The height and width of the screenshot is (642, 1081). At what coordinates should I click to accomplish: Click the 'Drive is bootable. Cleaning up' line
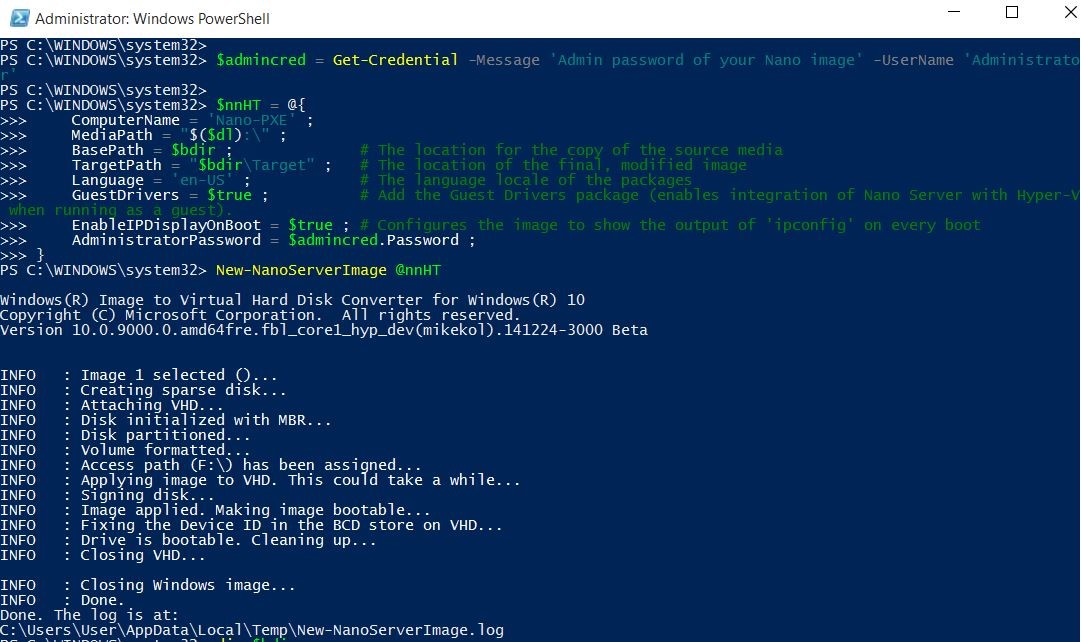click(x=188, y=540)
